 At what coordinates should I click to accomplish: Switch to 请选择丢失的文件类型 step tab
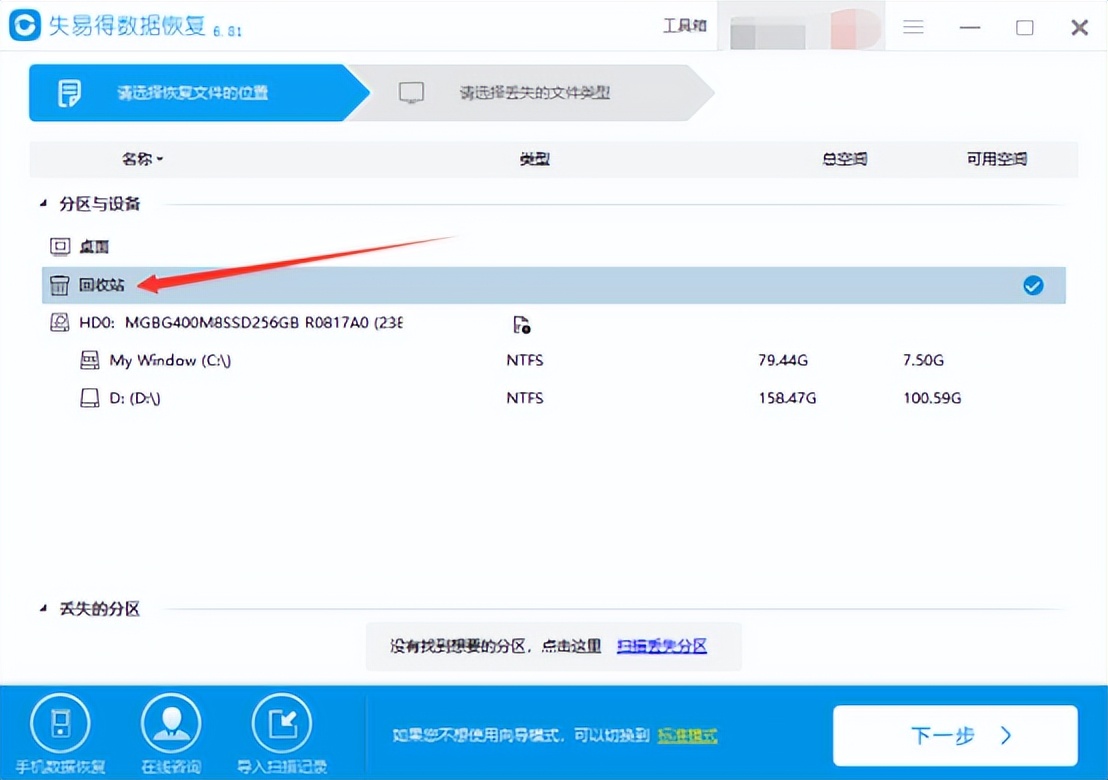[x=534, y=93]
